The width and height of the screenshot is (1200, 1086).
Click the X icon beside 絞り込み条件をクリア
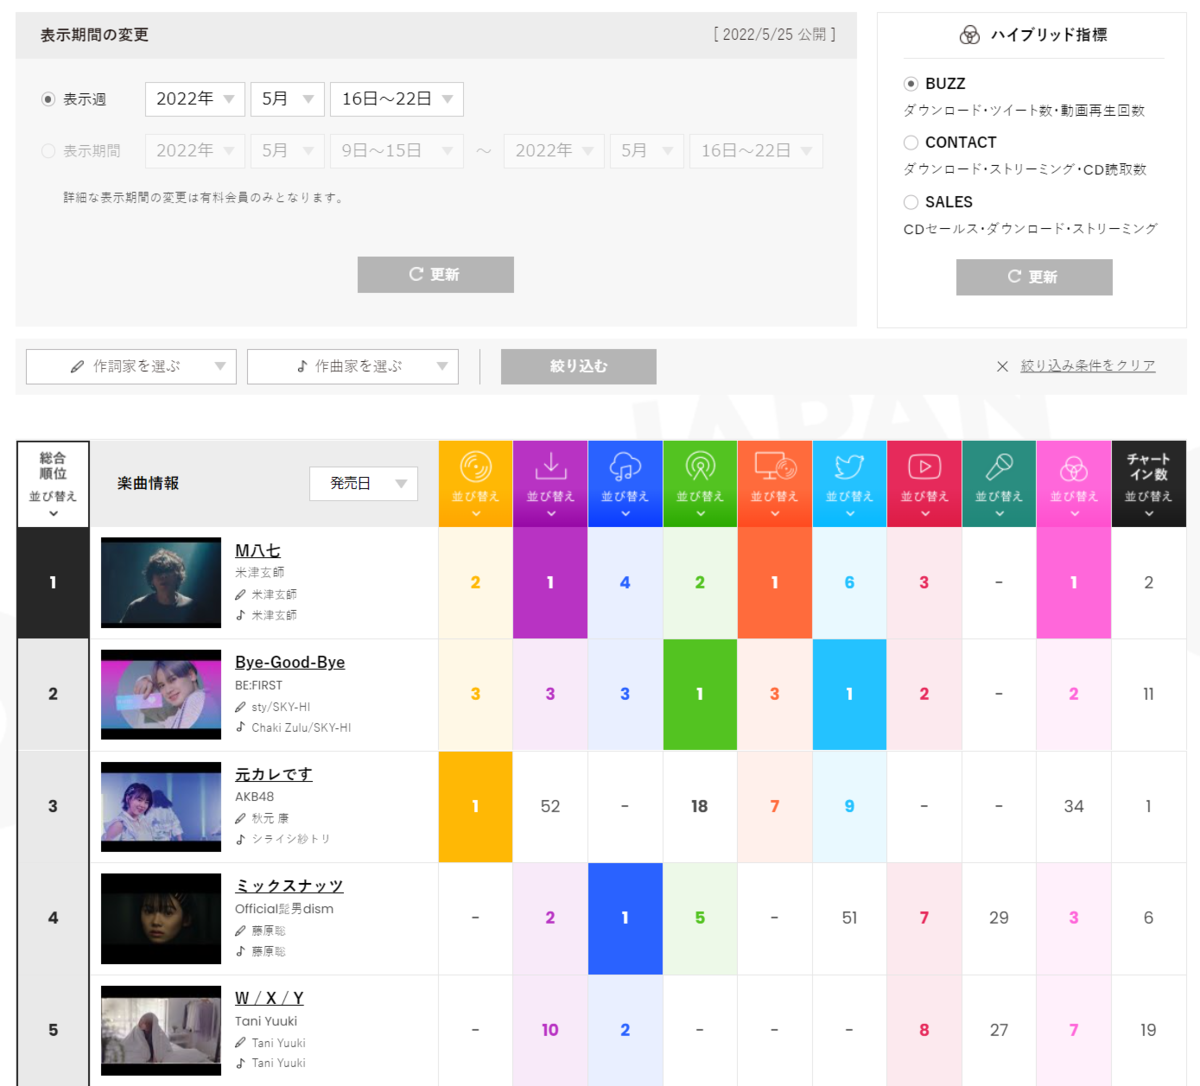pyautogui.click(x=1002, y=367)
